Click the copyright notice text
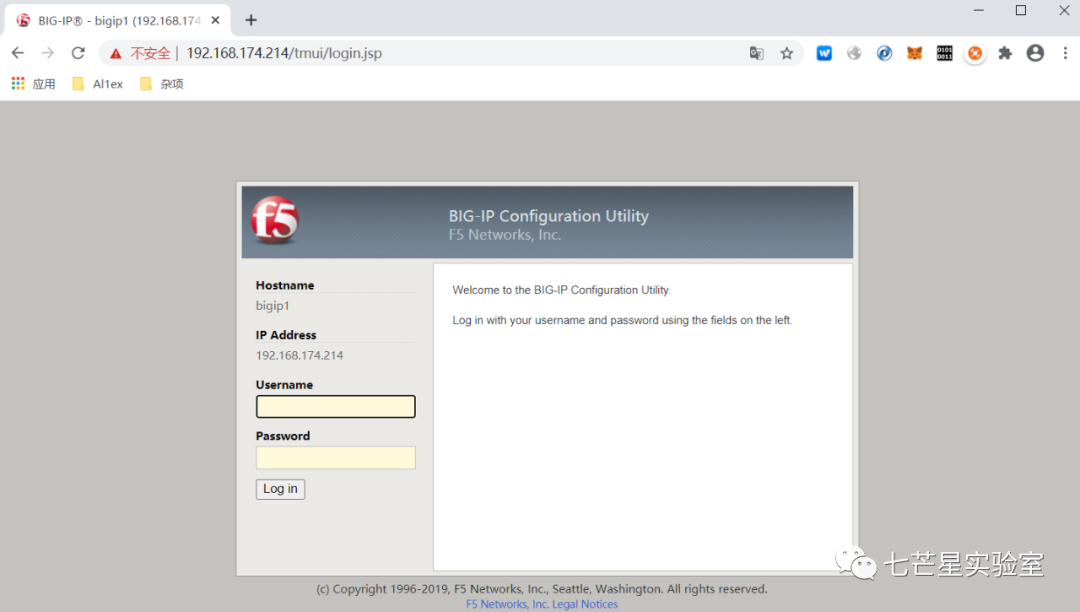 tap(541, 589)
